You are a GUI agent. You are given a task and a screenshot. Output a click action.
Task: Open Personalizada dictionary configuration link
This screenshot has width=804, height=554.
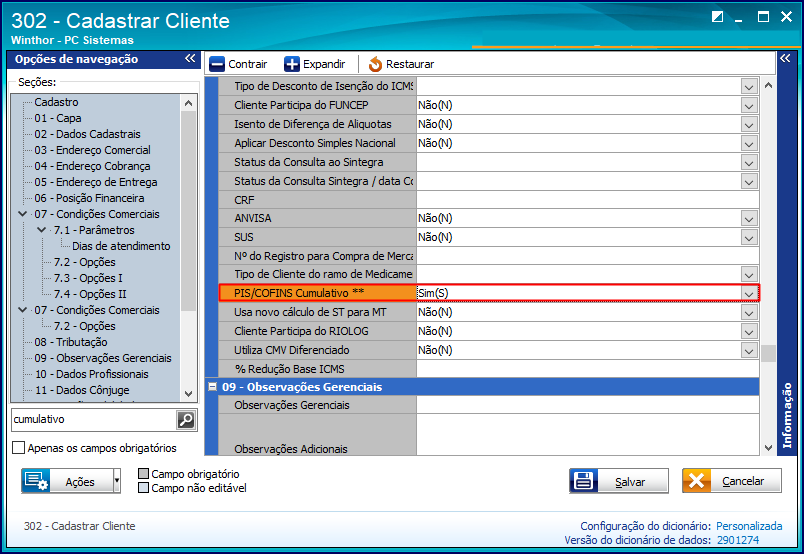pyautogui.click(x=749, y=526)
